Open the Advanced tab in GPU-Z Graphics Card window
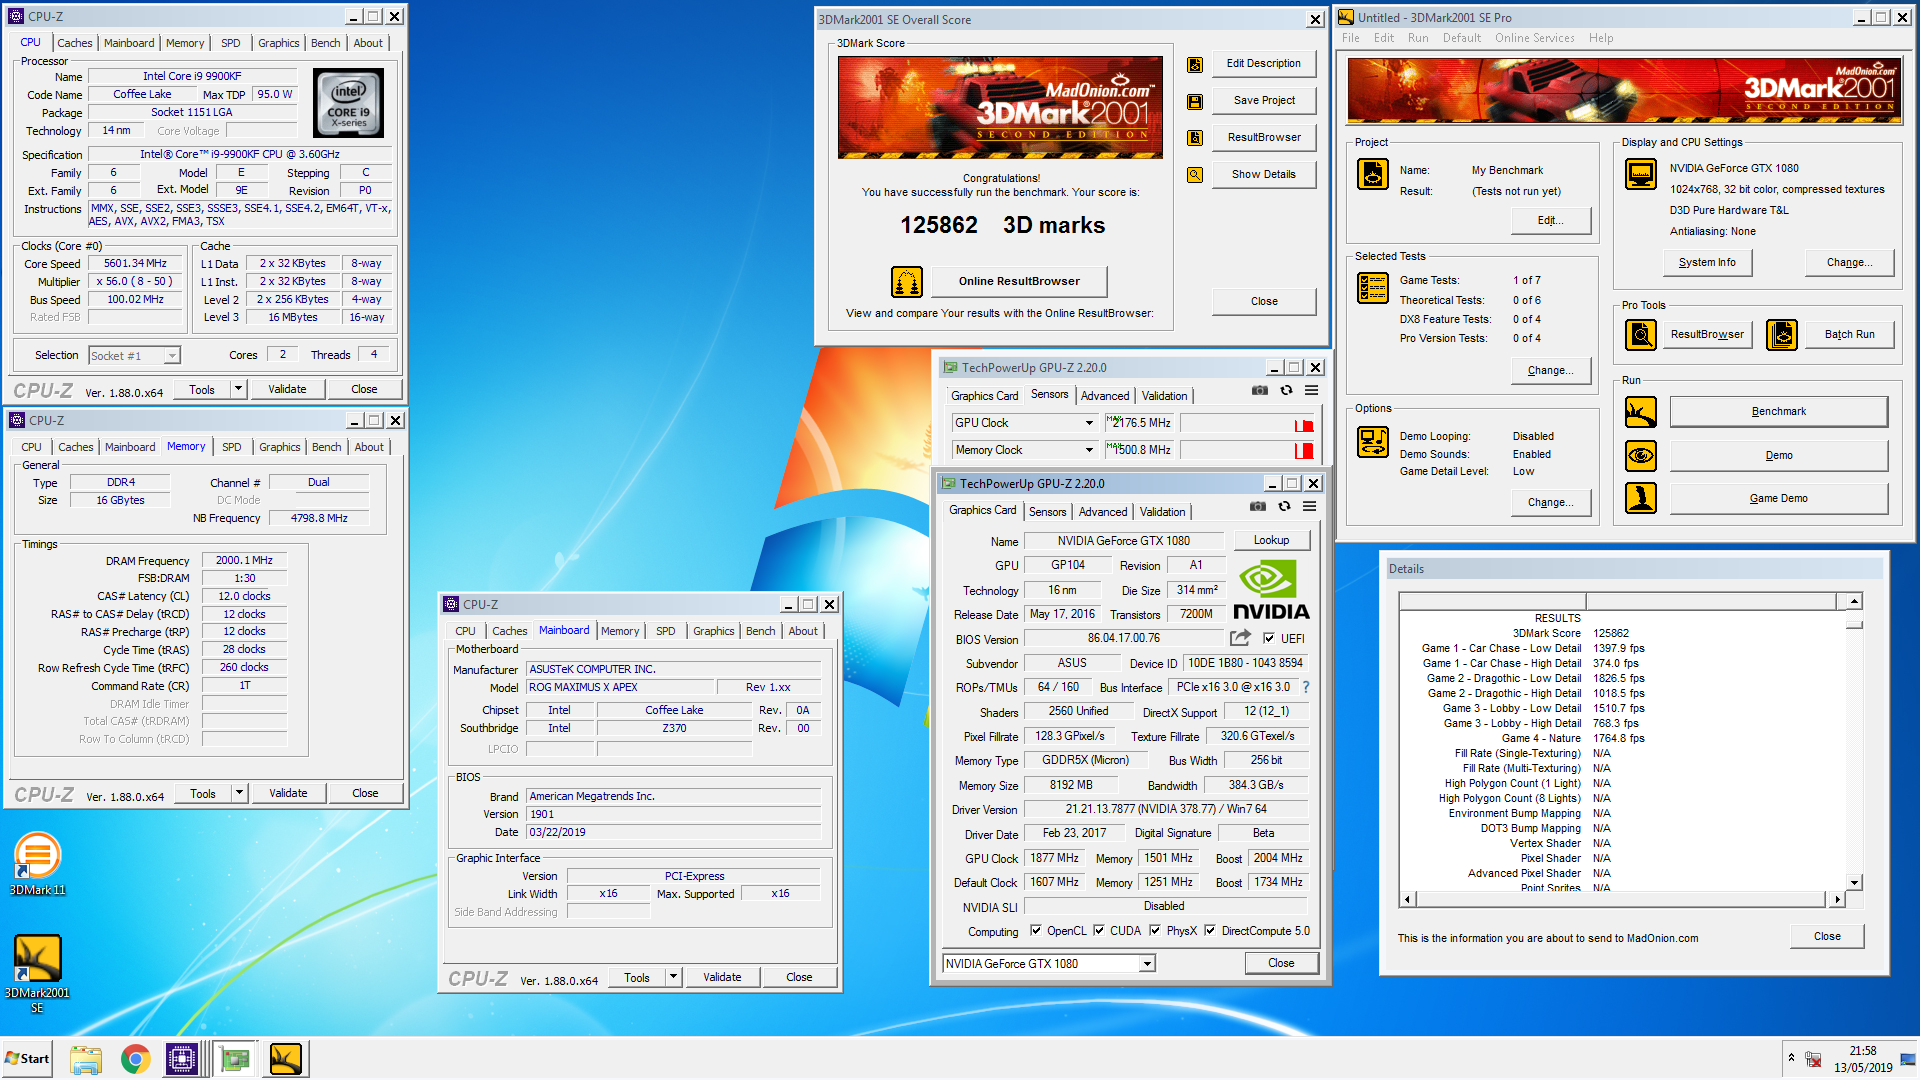This screenshot has width=1920, height=1080. point(1103,512)
